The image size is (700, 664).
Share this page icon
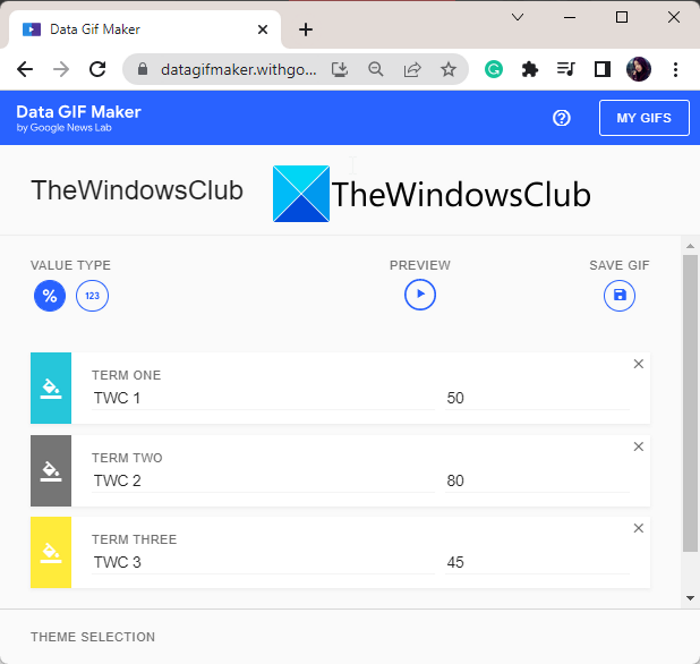pos(412,69)
